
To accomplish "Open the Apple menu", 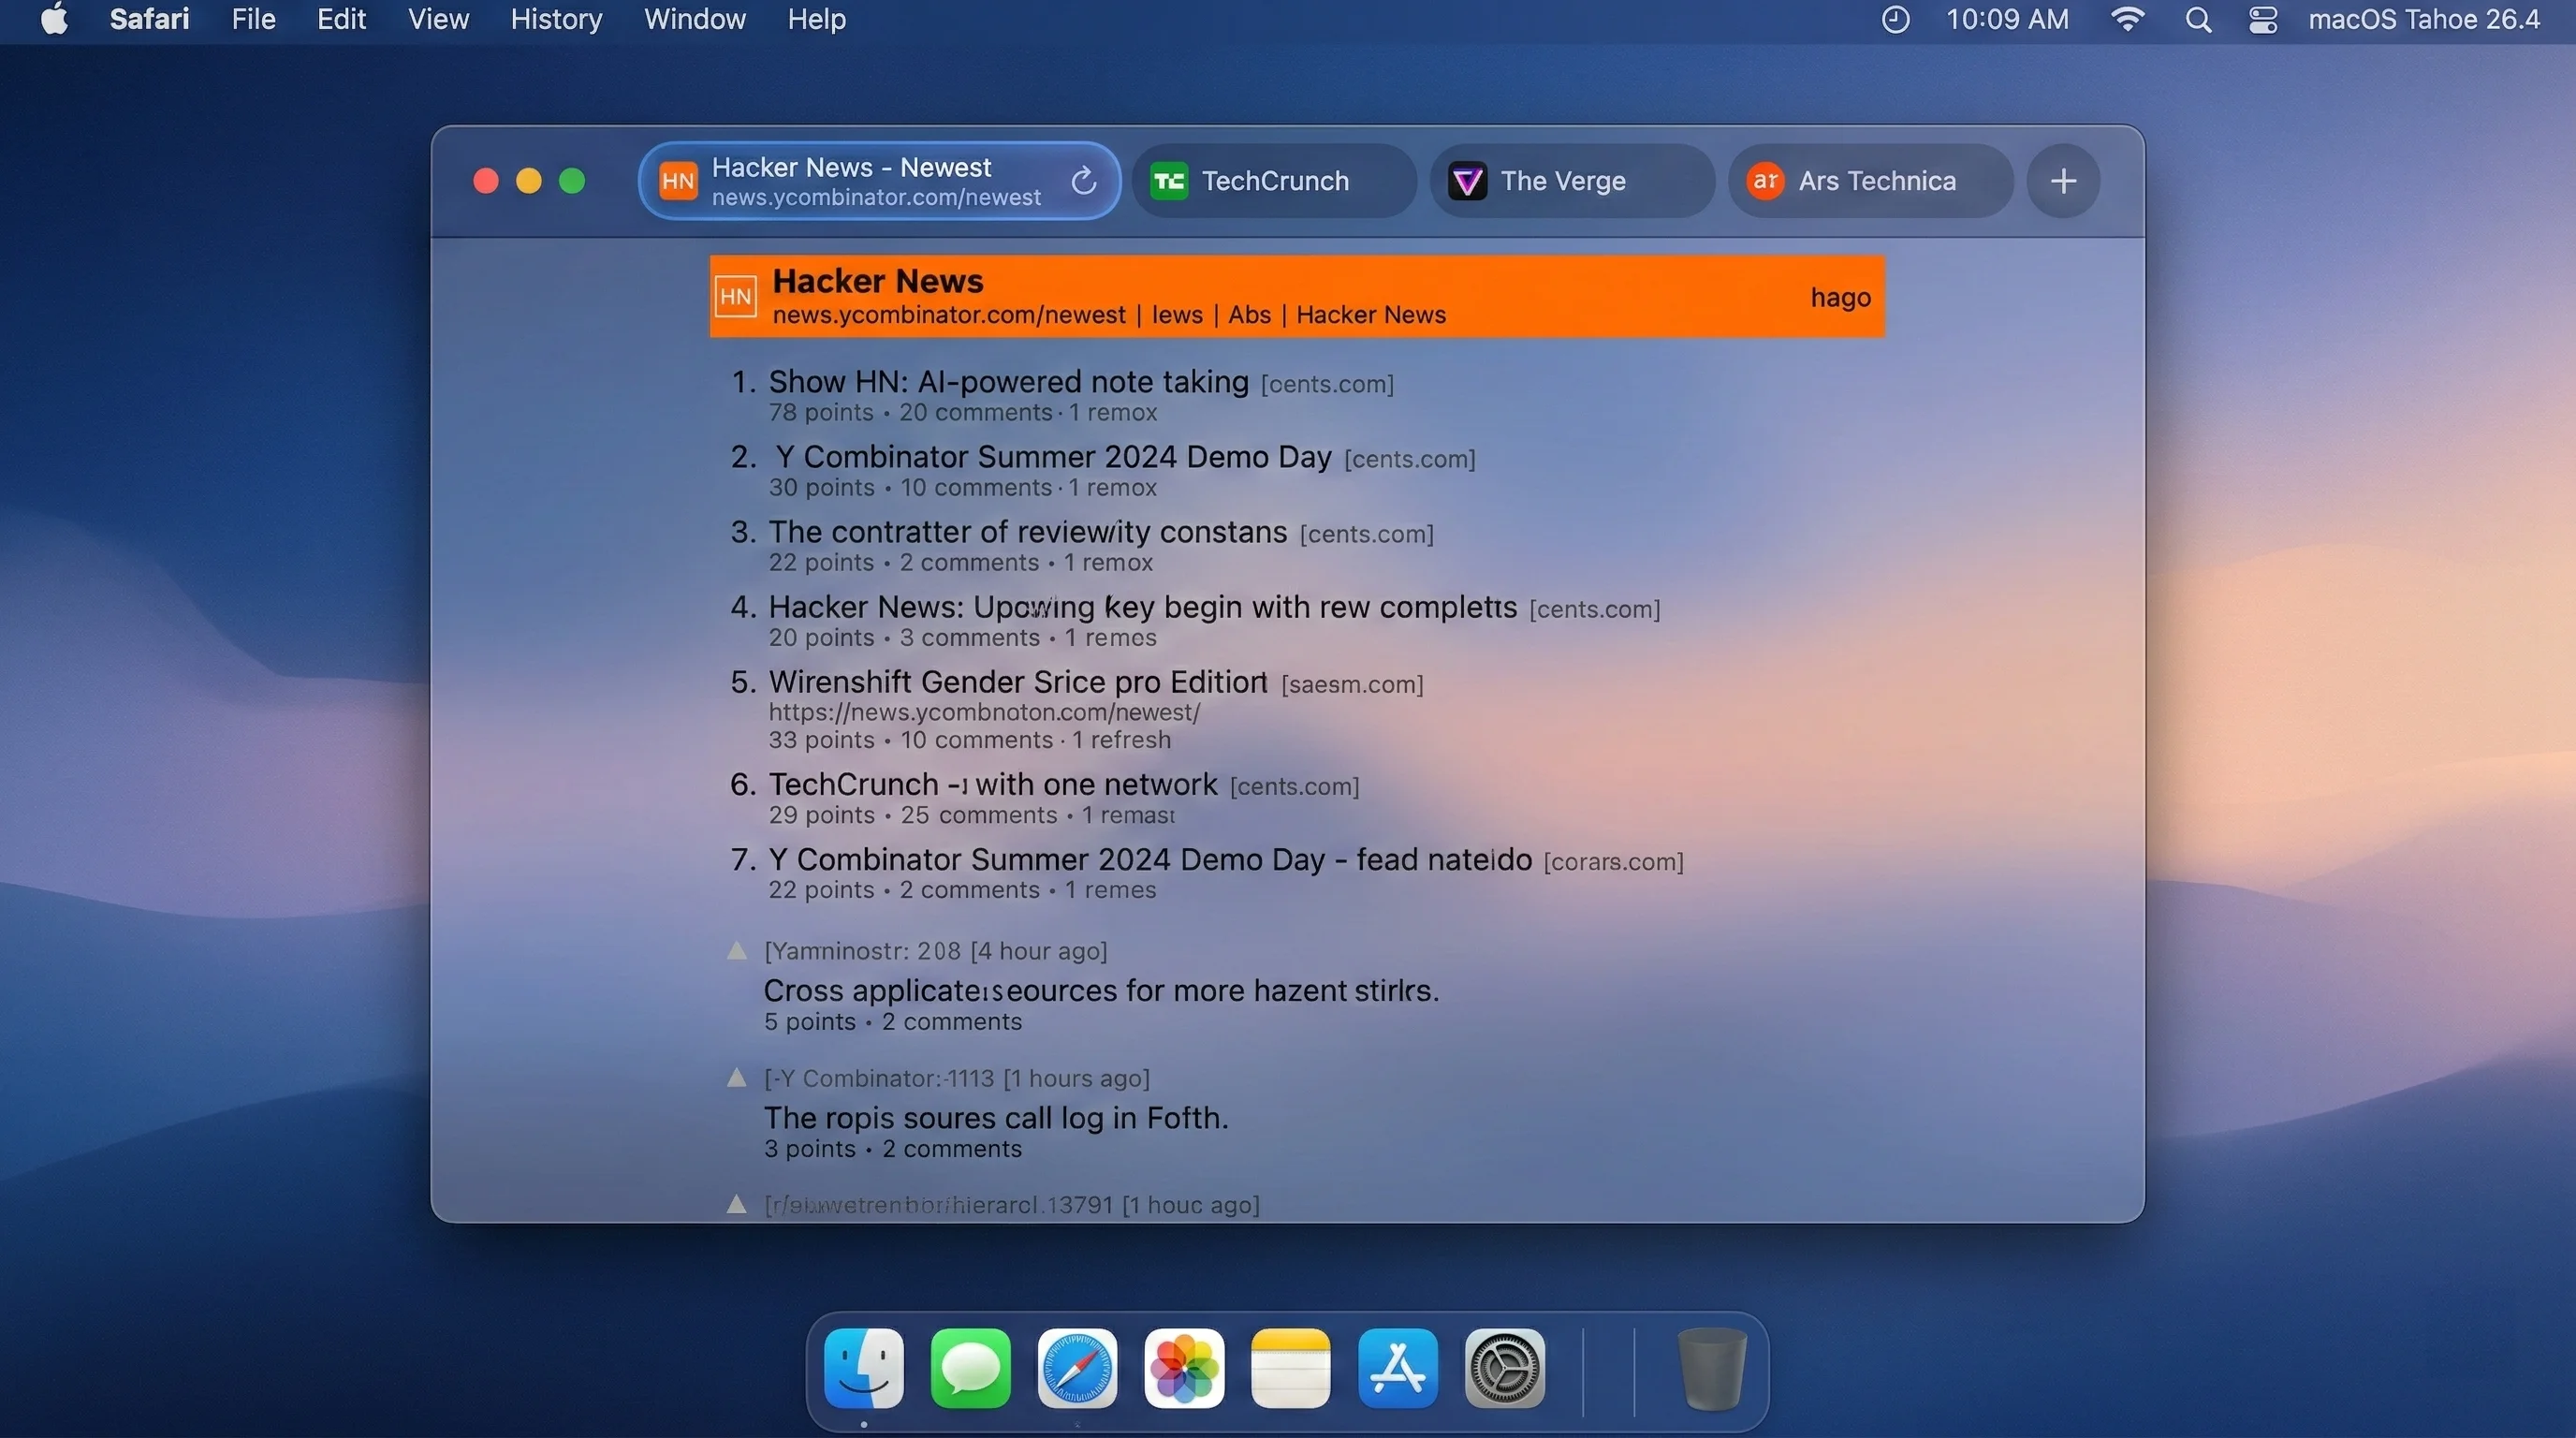I will point(55,19).
